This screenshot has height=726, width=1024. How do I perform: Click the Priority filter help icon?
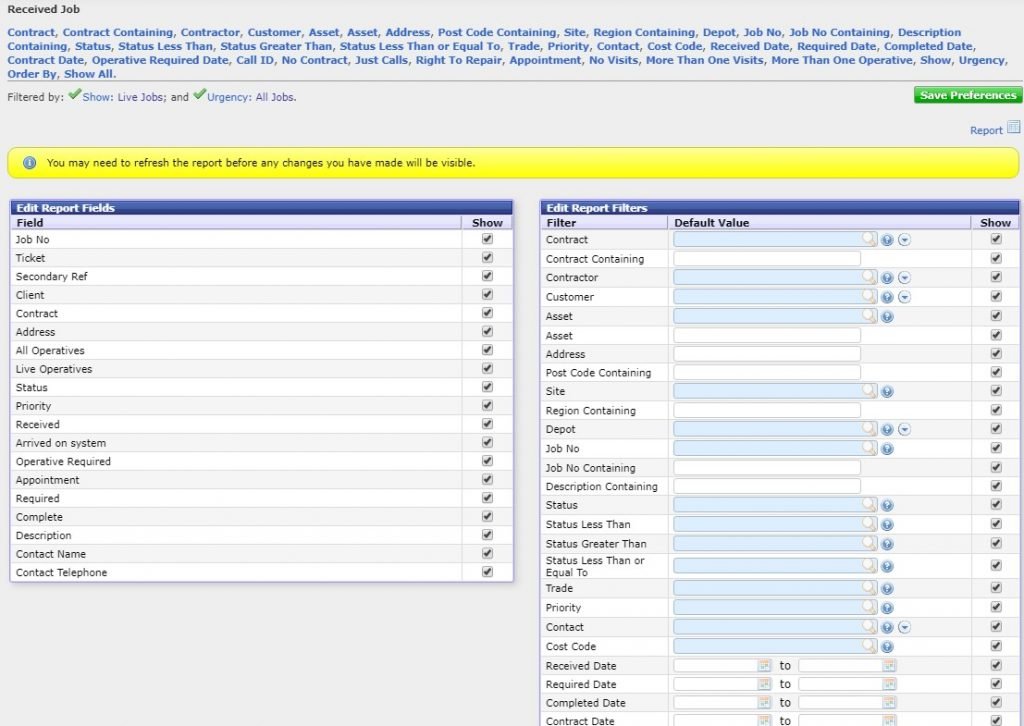[x=887, y=608]
